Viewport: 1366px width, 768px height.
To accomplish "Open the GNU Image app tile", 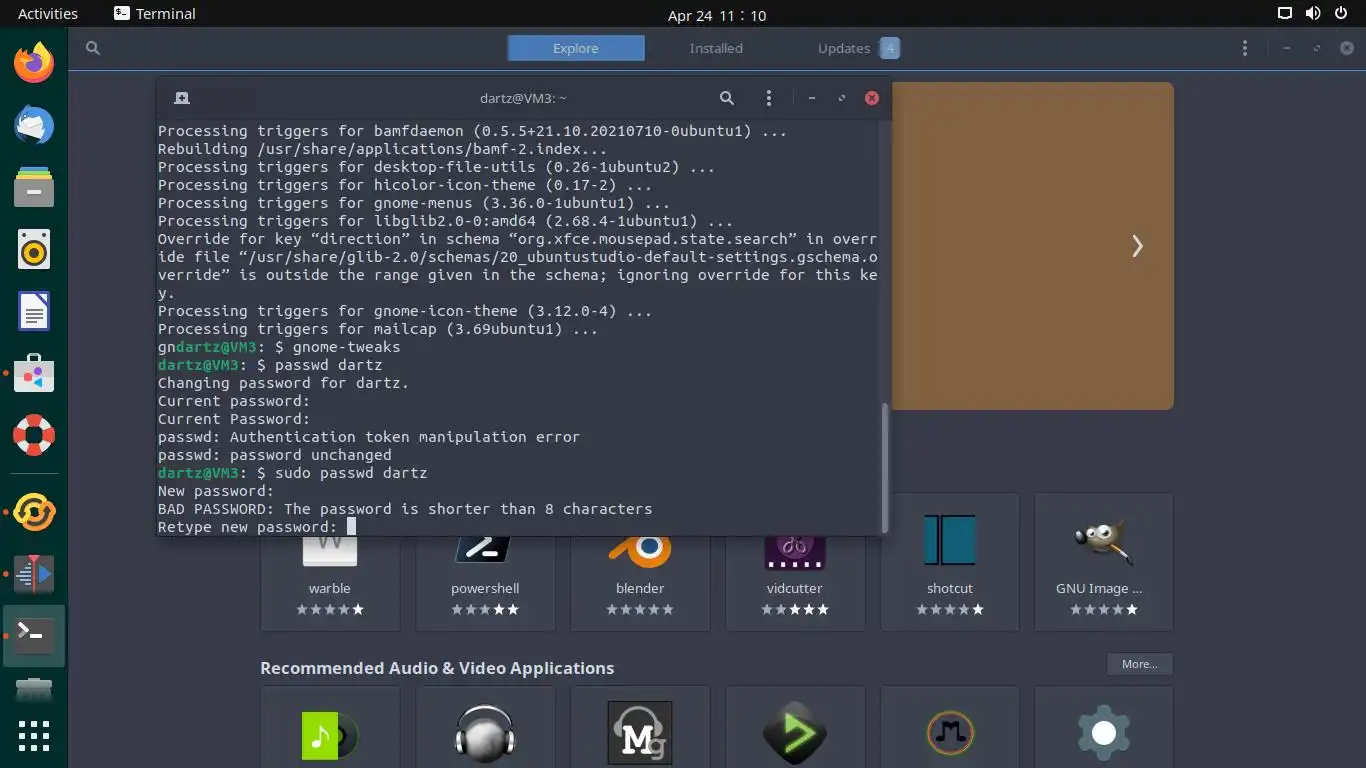I will point(1104,562).
